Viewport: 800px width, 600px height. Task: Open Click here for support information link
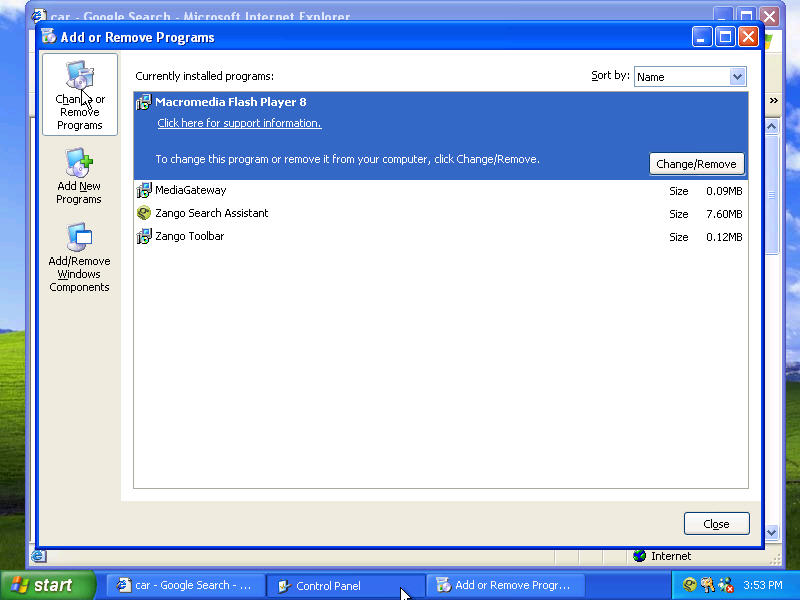[239, 123]
